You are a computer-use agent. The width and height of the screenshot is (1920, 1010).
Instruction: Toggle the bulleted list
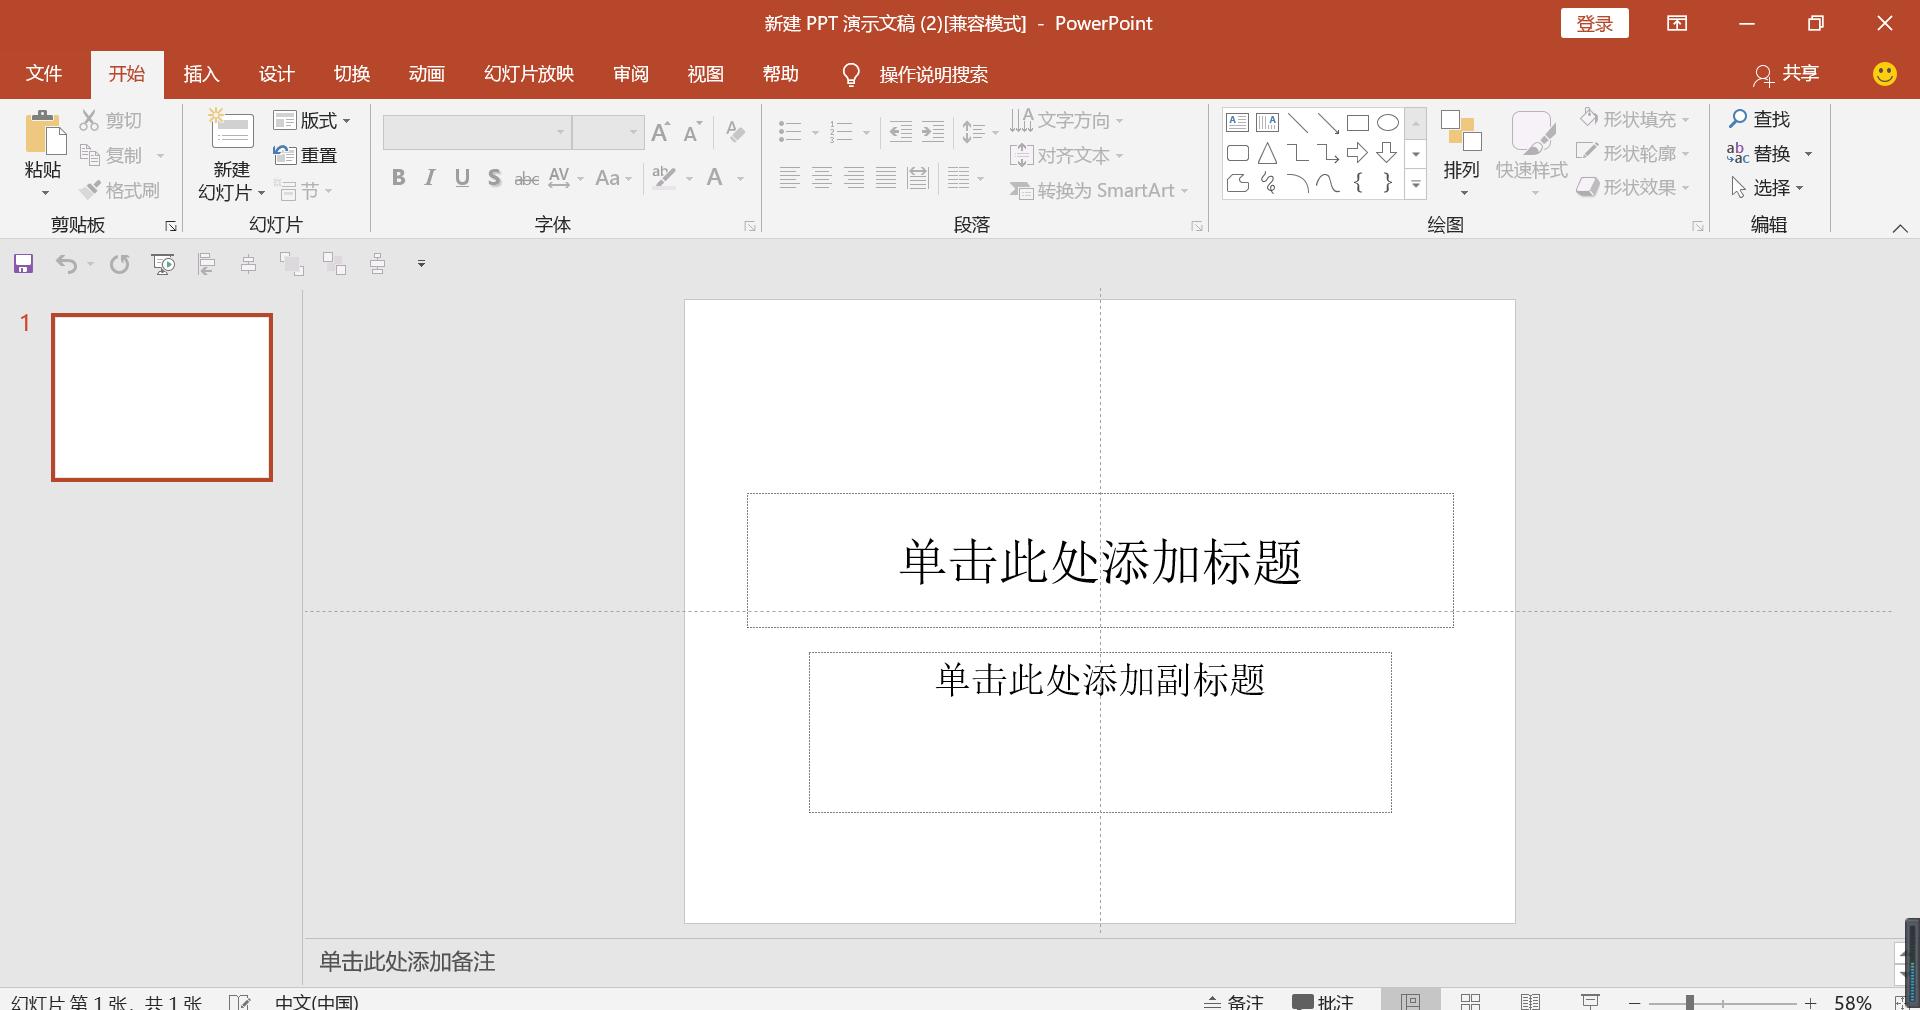pos(789,131)
